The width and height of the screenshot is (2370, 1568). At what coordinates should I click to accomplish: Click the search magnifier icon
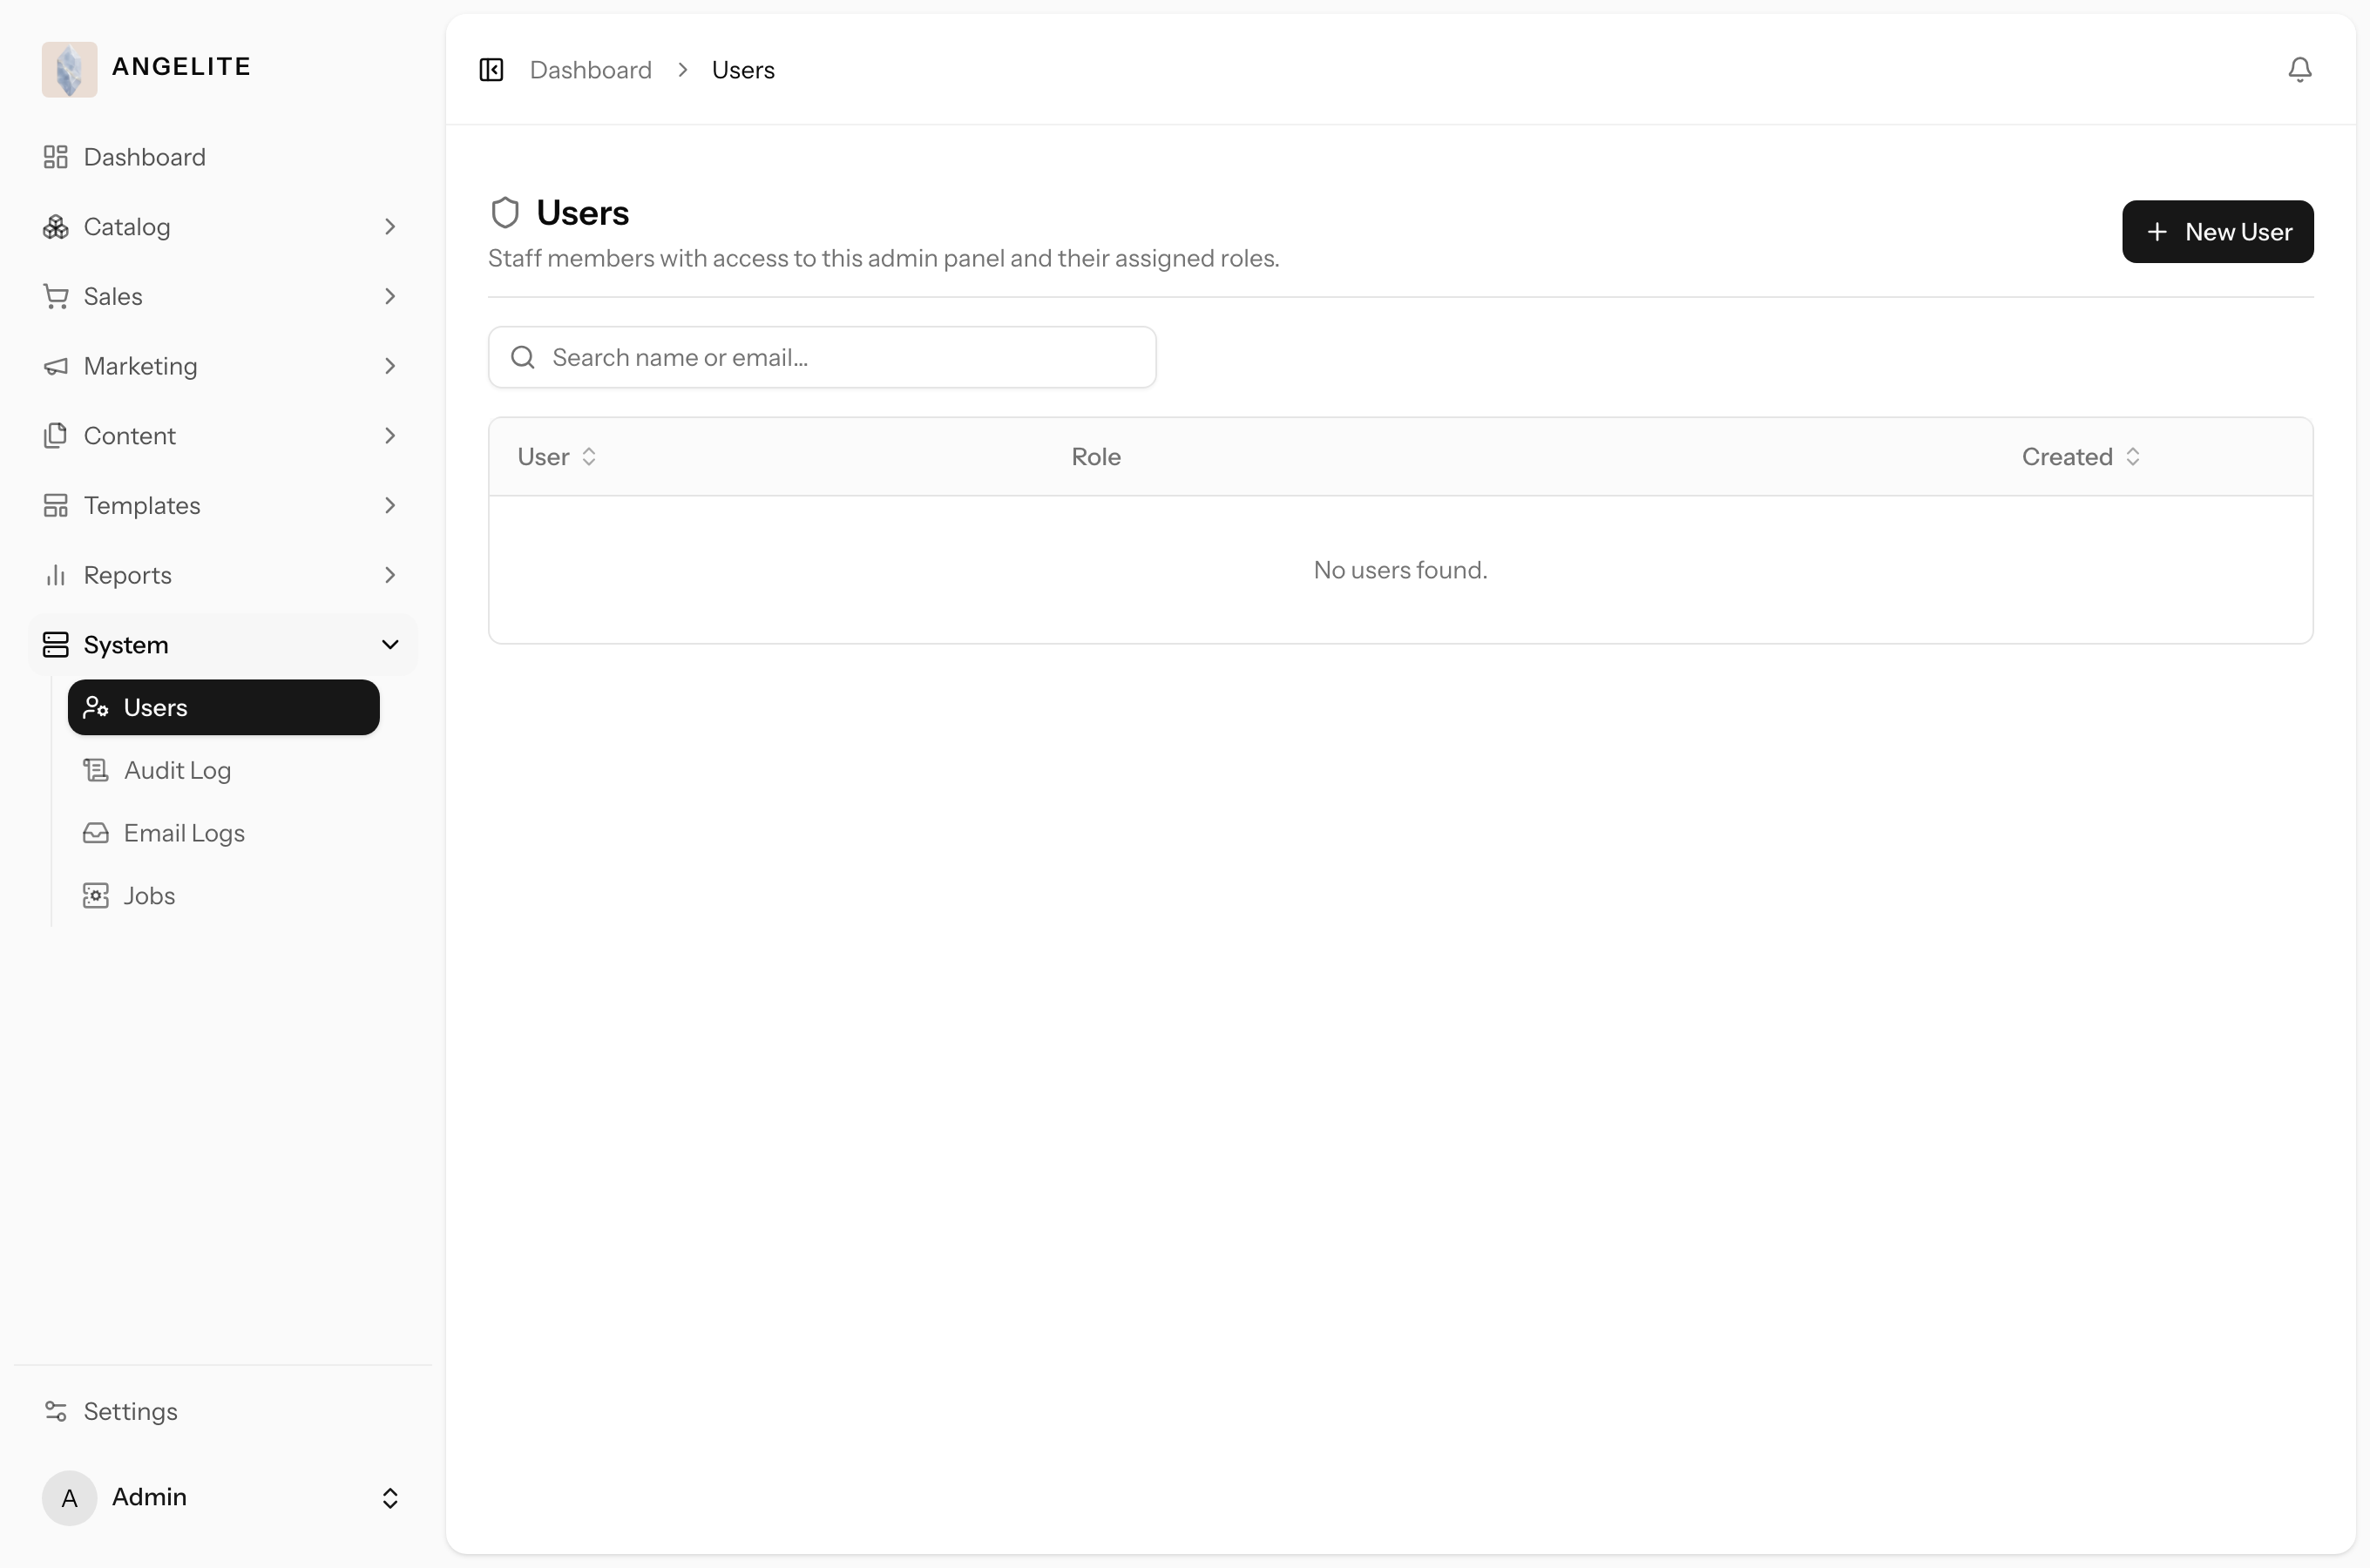[x=523, y=357]
